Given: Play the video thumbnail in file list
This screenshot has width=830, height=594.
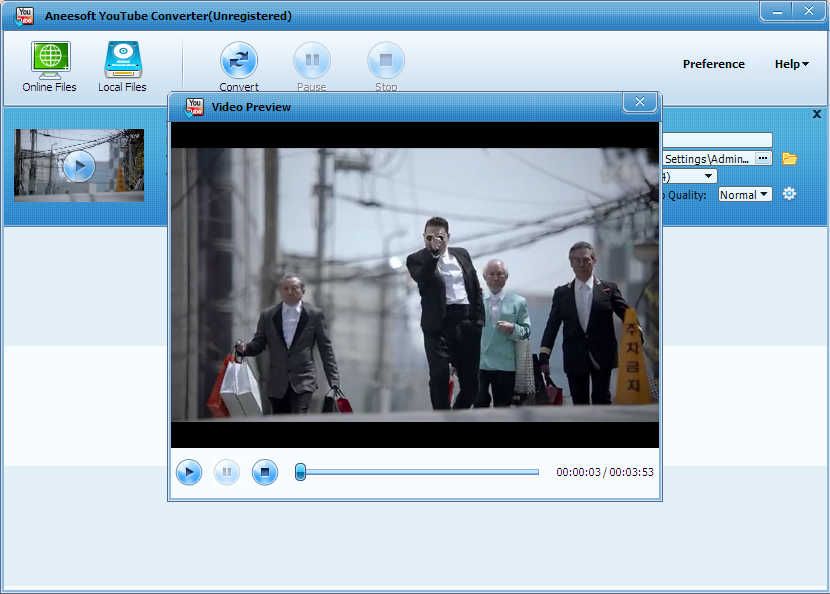Looking at the screenshot, I should pyautogui.click(x=79, y=166).
